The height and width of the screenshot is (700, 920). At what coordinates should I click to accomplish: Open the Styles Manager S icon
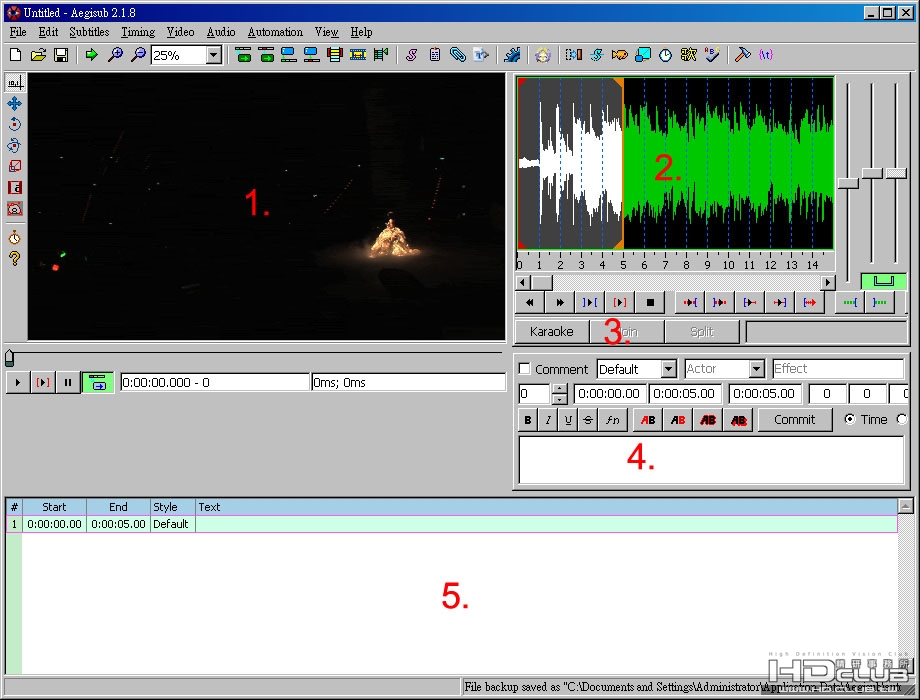click(x=411, y=55)
